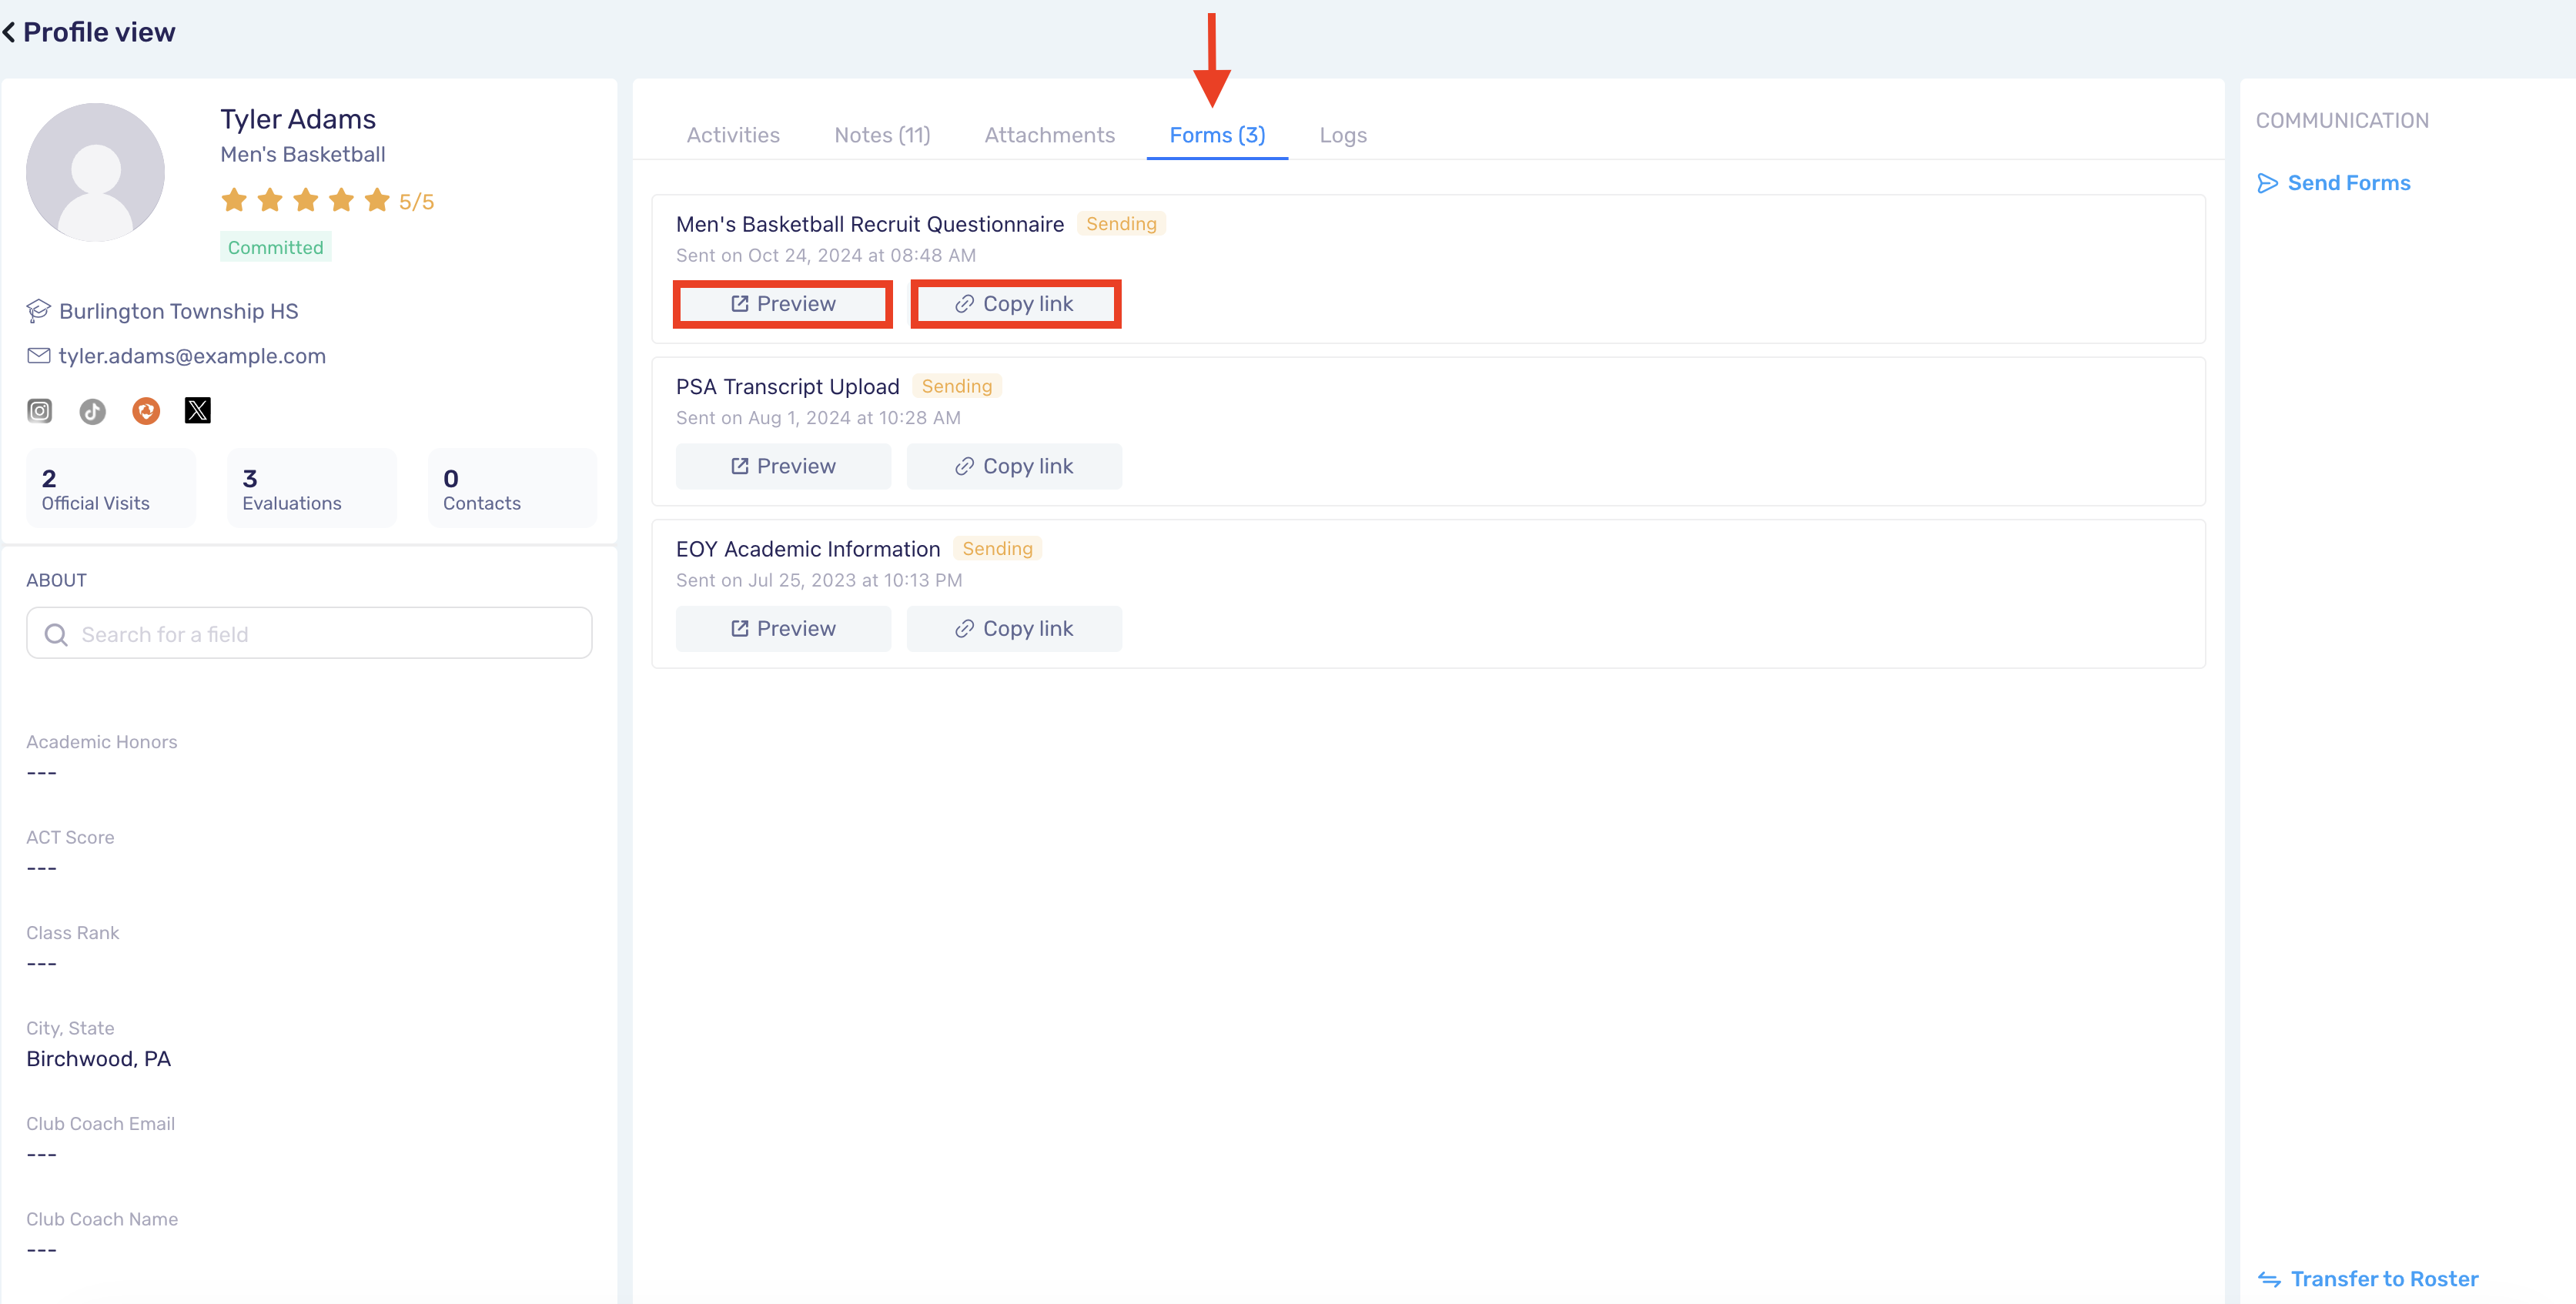
Task: Click Sending badge beside Recruit Questionnaire
Action: (1121, 224)
